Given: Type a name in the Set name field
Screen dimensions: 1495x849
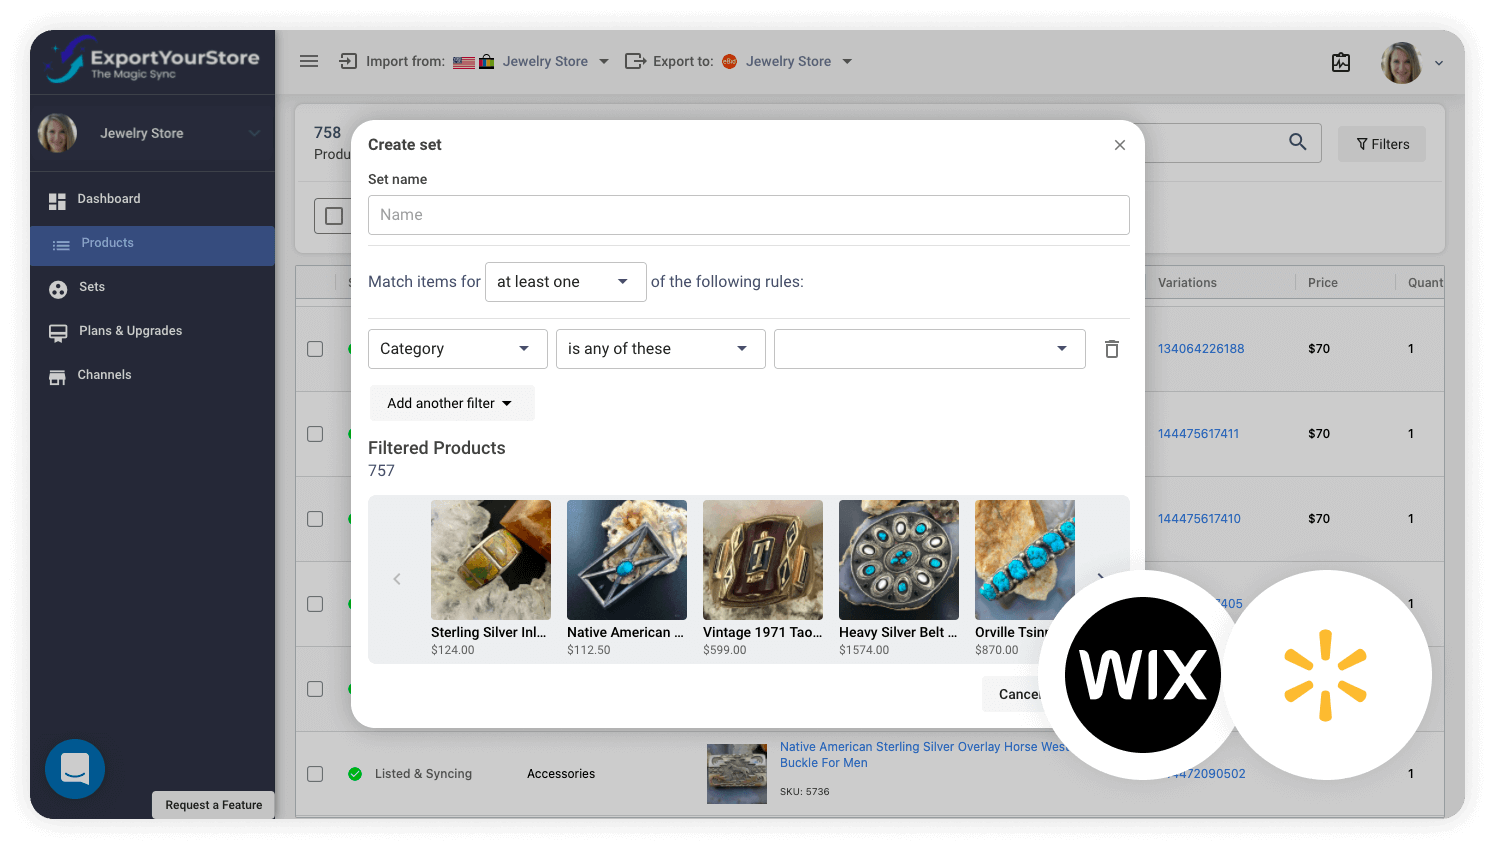Looking at the screenshot, I should pos(748,214).
